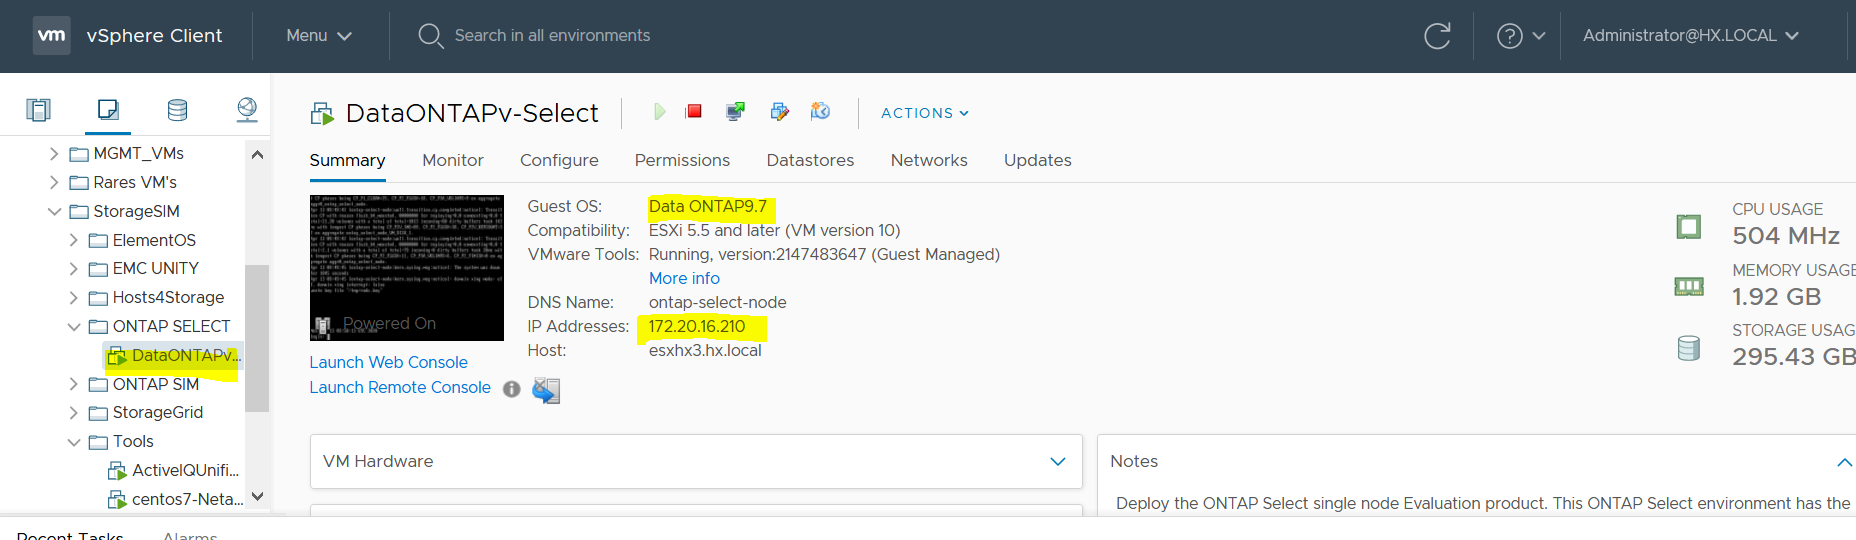The height and width of the screenshot is (540, 1856).
Task: Click the tree scroll down arrow
Action: click(257, 497)
